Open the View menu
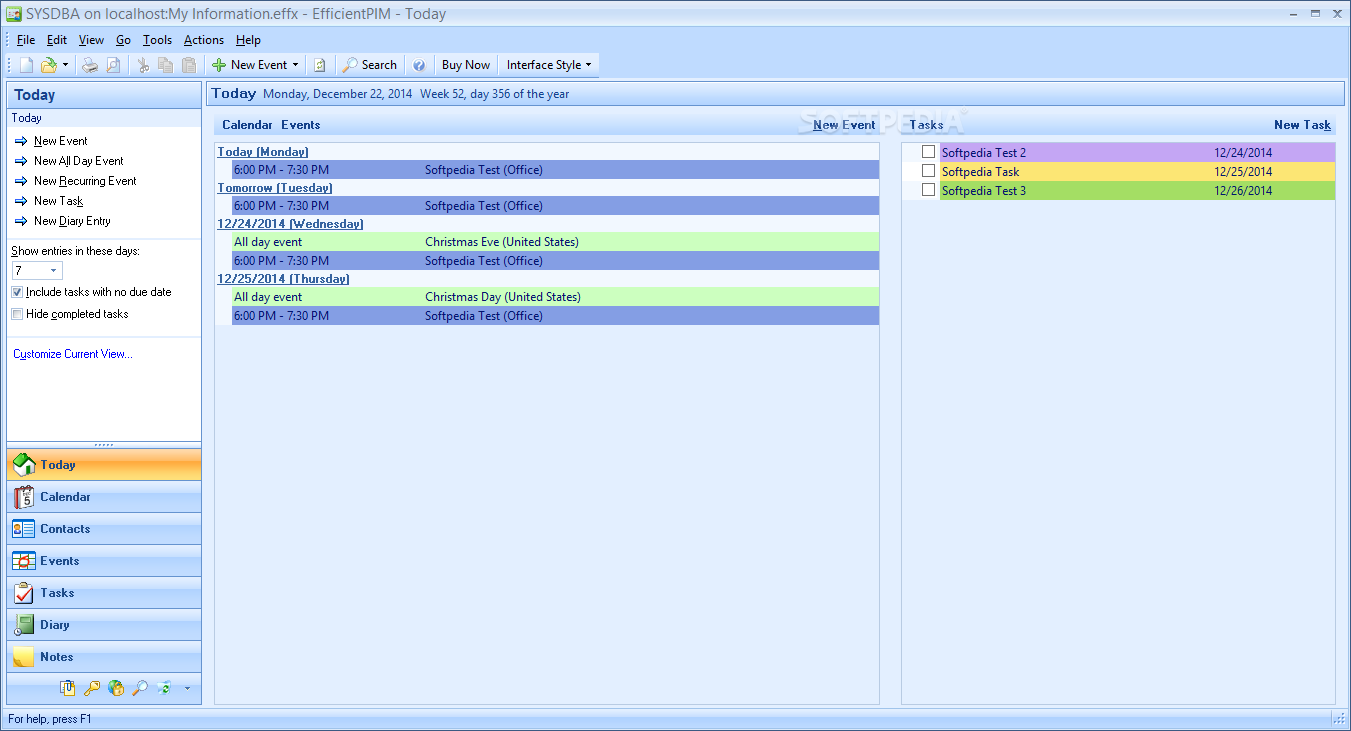The image size is (1351, 731). [91, 40]
